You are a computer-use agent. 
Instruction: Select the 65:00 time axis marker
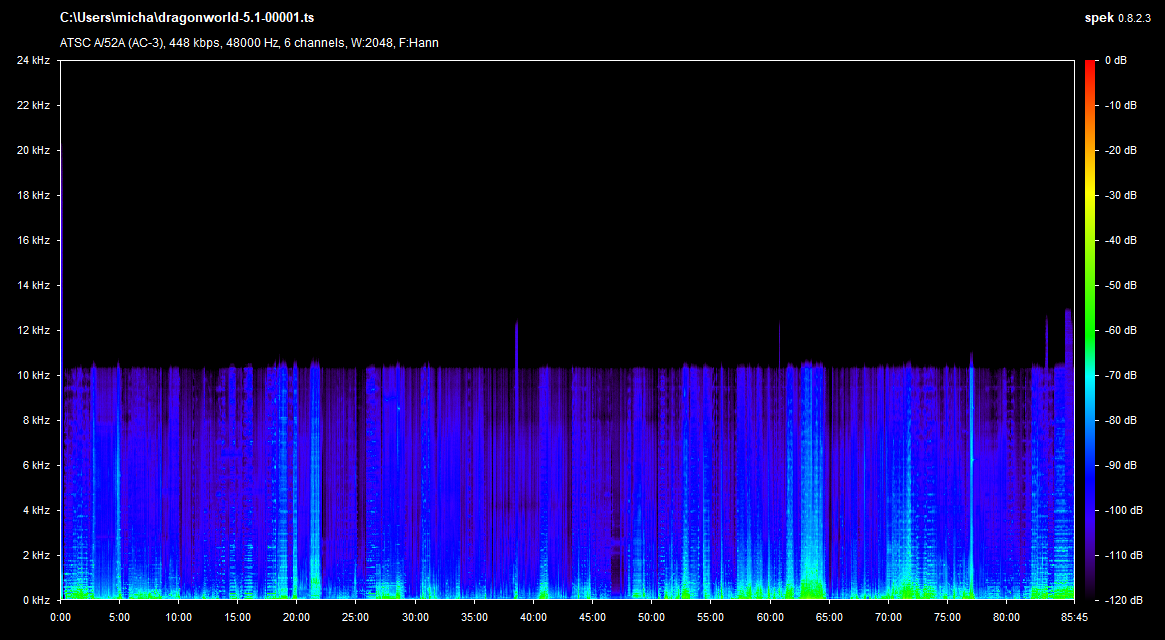click(x=828, y=617)
